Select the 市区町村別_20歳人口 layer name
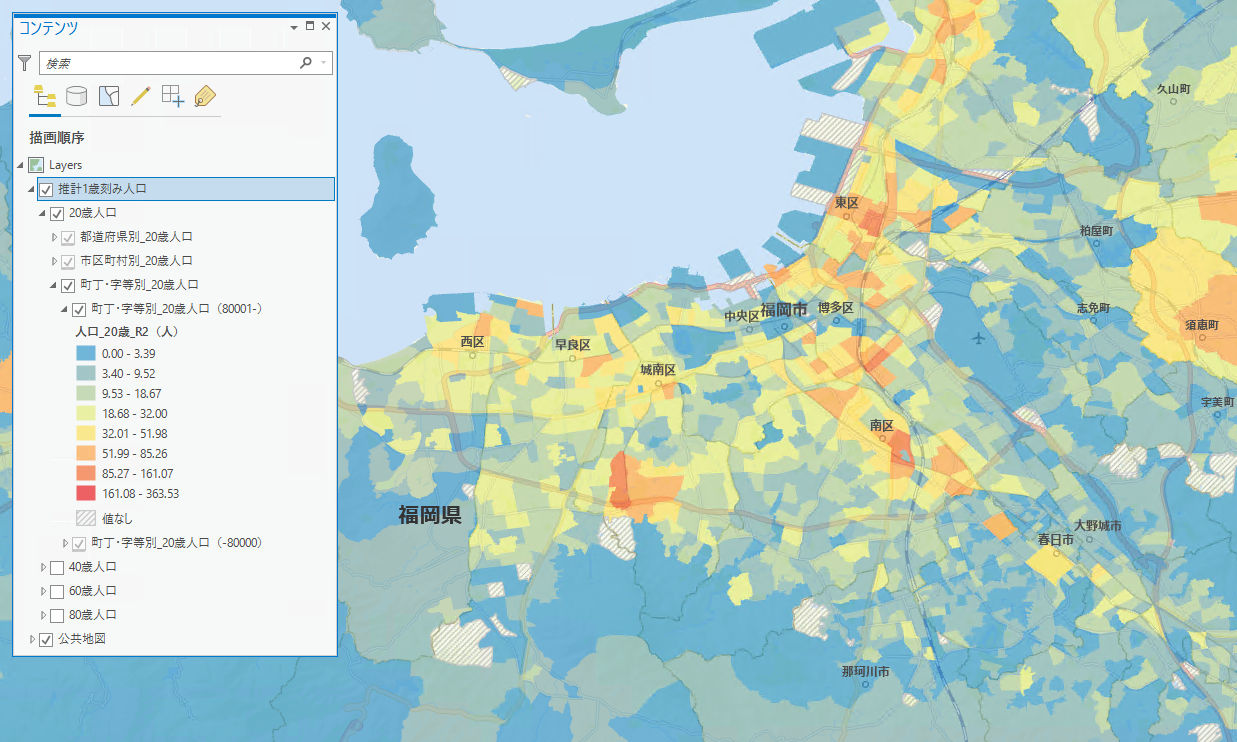This screenshot has width=1237, height=742. click(x=136, y=261)
